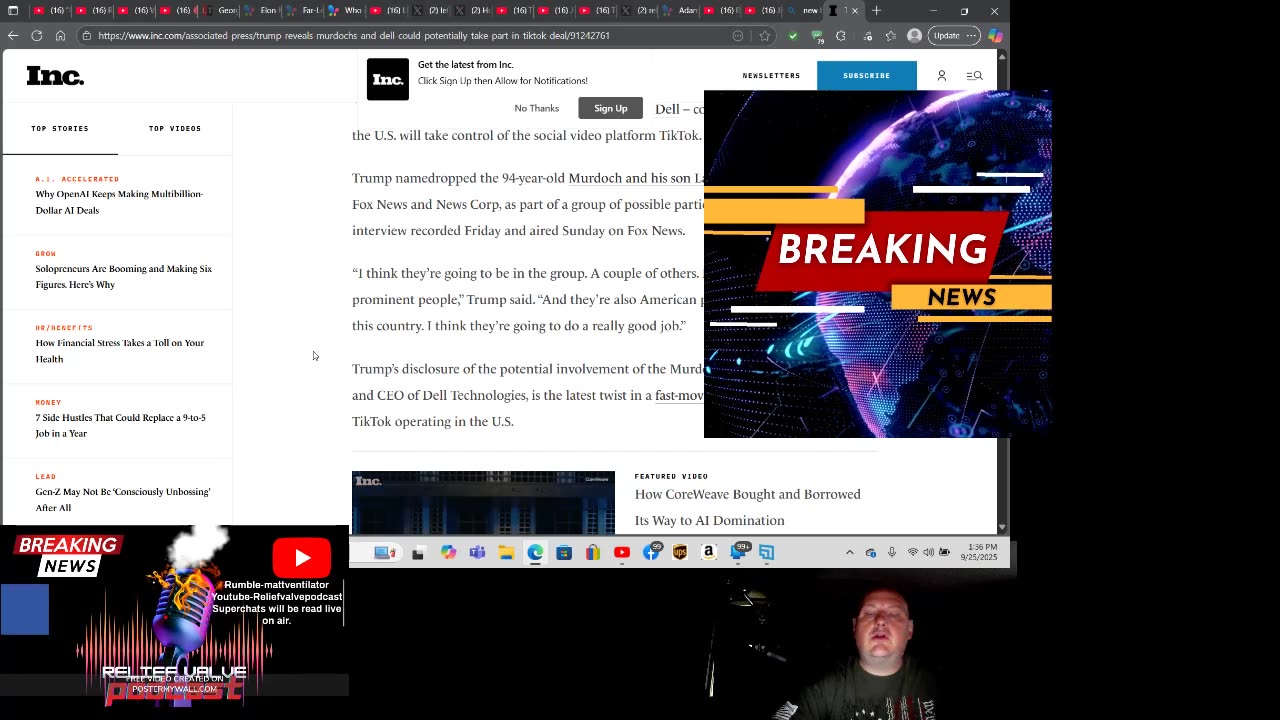Viewport: 1280px width, 720px height.
Task: Click the Sign Up notification button
Action: coord(610,108)
